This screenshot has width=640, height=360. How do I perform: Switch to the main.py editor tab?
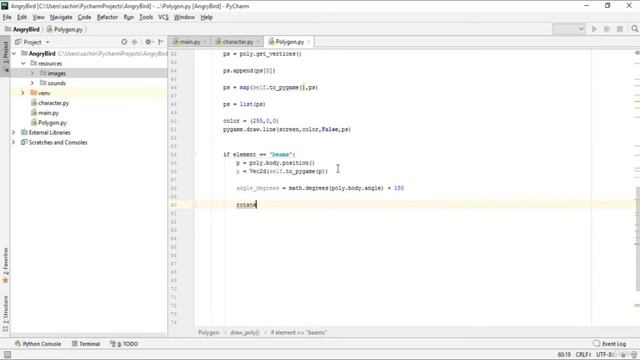(x=189, y=42)
